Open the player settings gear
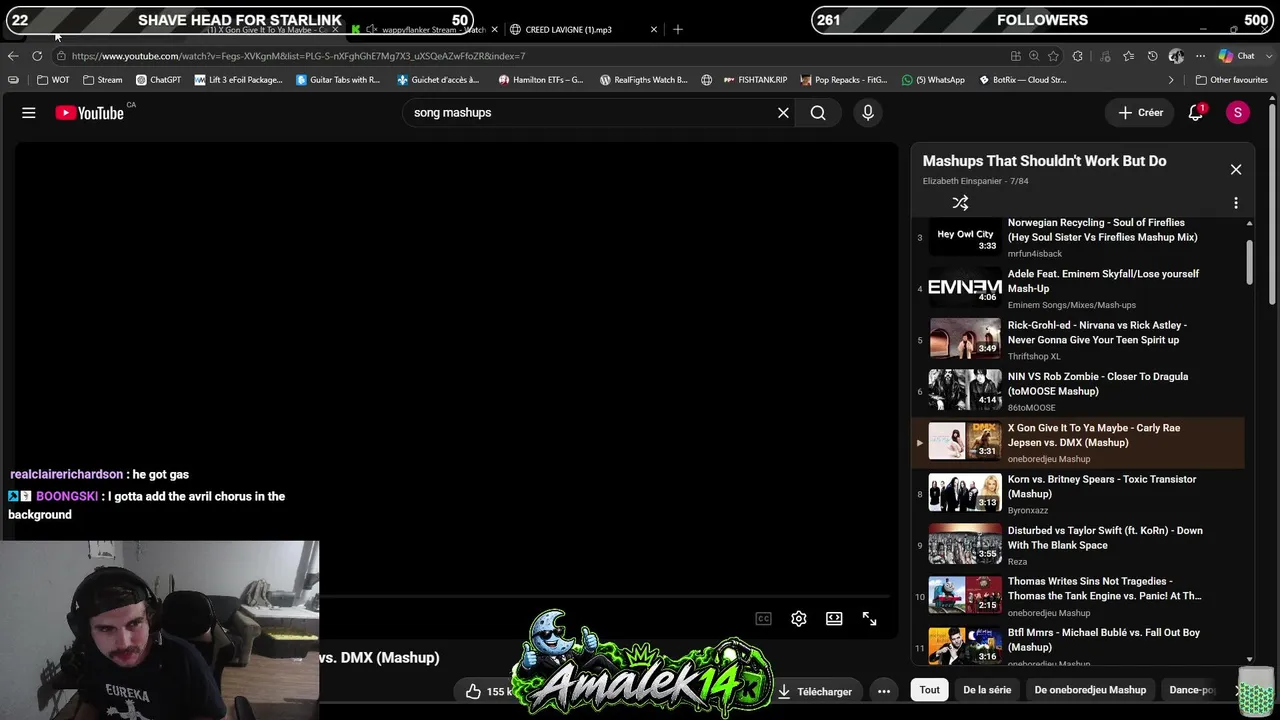1280x720 pixels. pos(799,619)
